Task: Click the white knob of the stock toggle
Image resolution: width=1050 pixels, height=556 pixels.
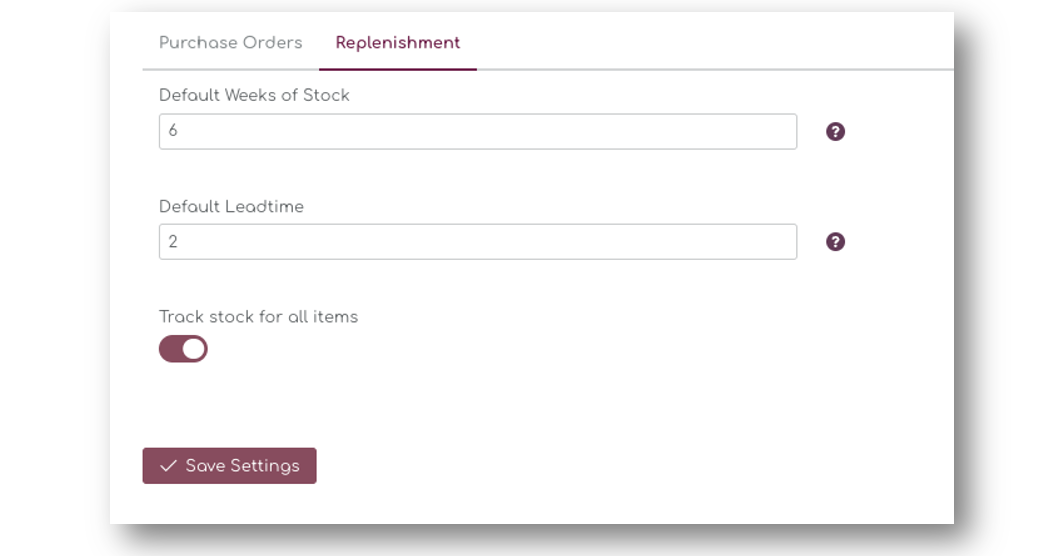Action: 194,349
